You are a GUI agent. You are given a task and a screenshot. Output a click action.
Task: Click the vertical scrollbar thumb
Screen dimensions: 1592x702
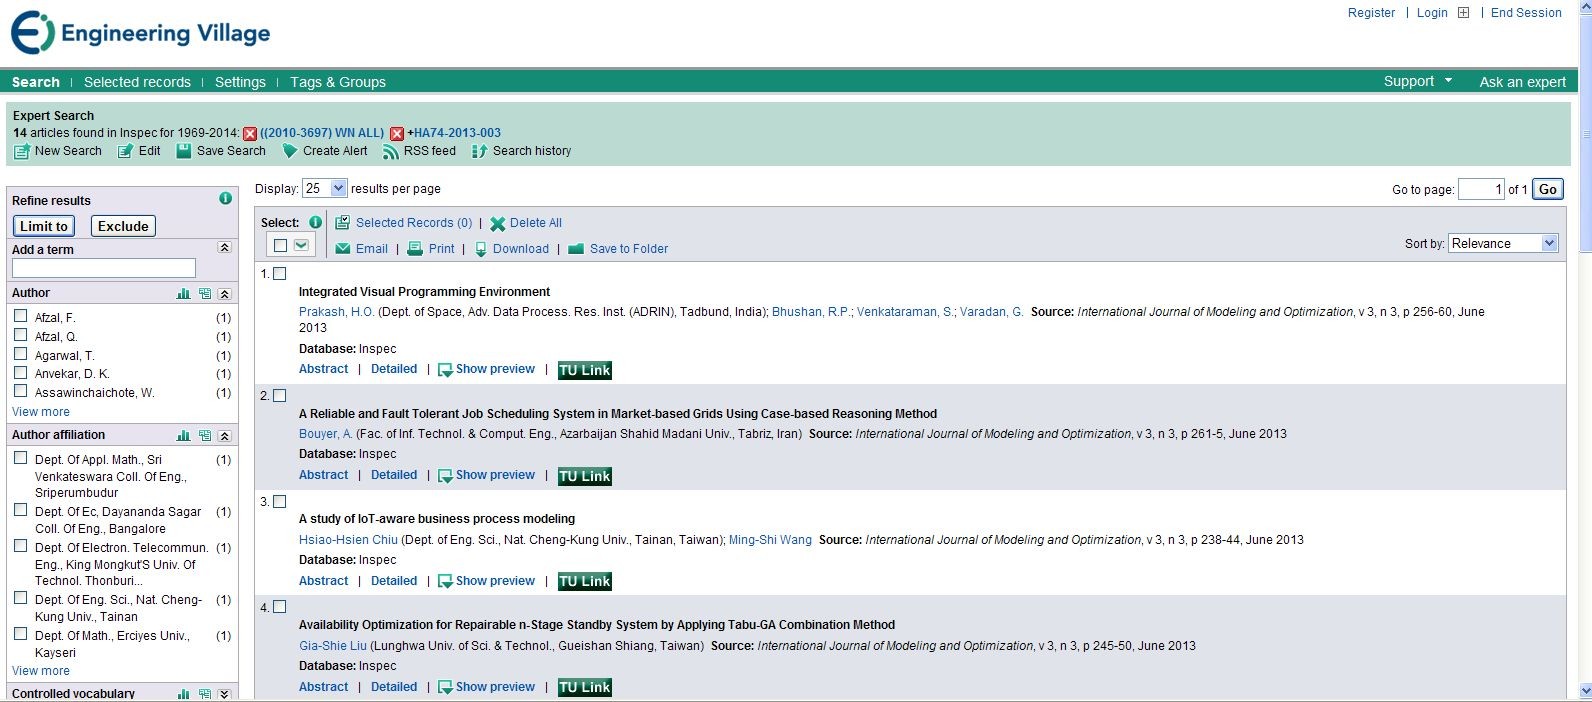1584,133
